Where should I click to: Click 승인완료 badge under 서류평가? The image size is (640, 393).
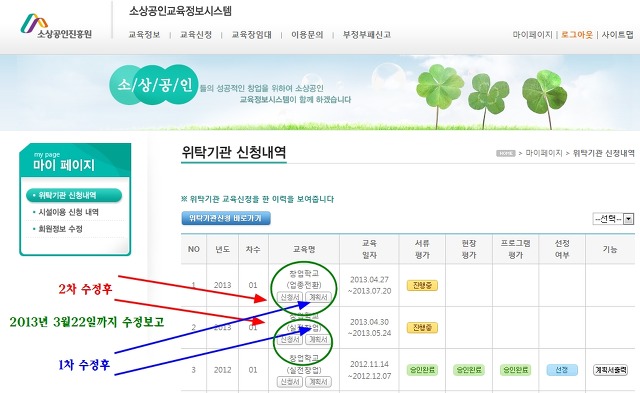(422, 370)
